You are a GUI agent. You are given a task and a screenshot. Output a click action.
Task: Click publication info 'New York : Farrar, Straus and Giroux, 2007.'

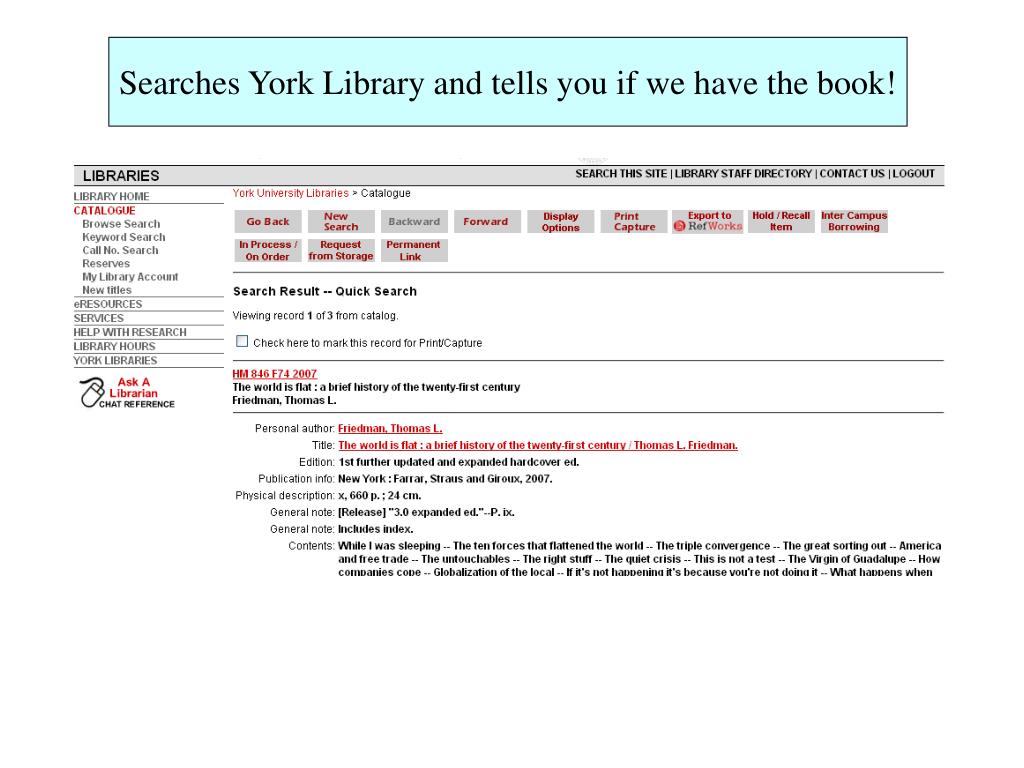(445, 479)
